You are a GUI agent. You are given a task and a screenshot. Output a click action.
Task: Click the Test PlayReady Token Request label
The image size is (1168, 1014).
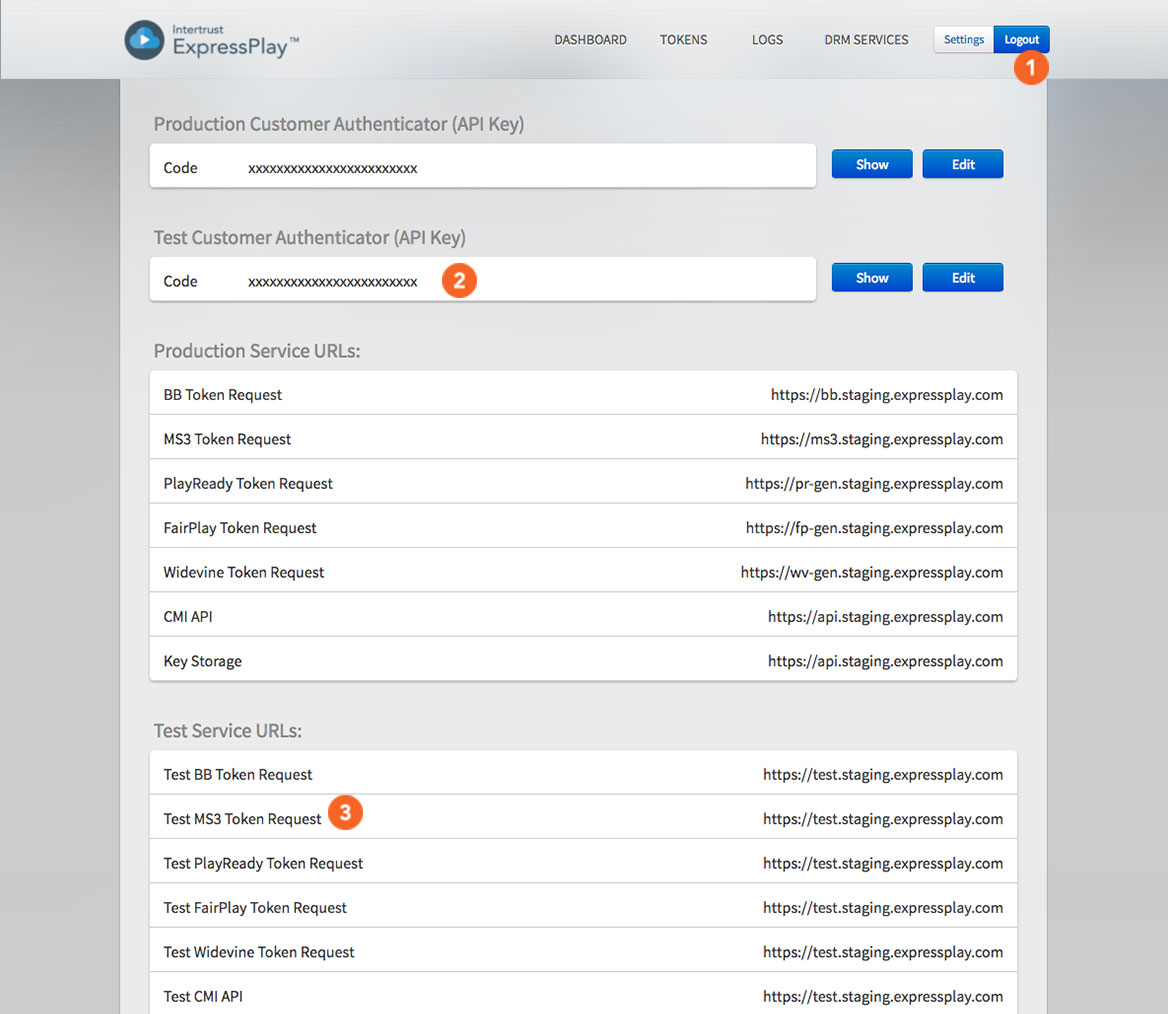coord(263,864)
